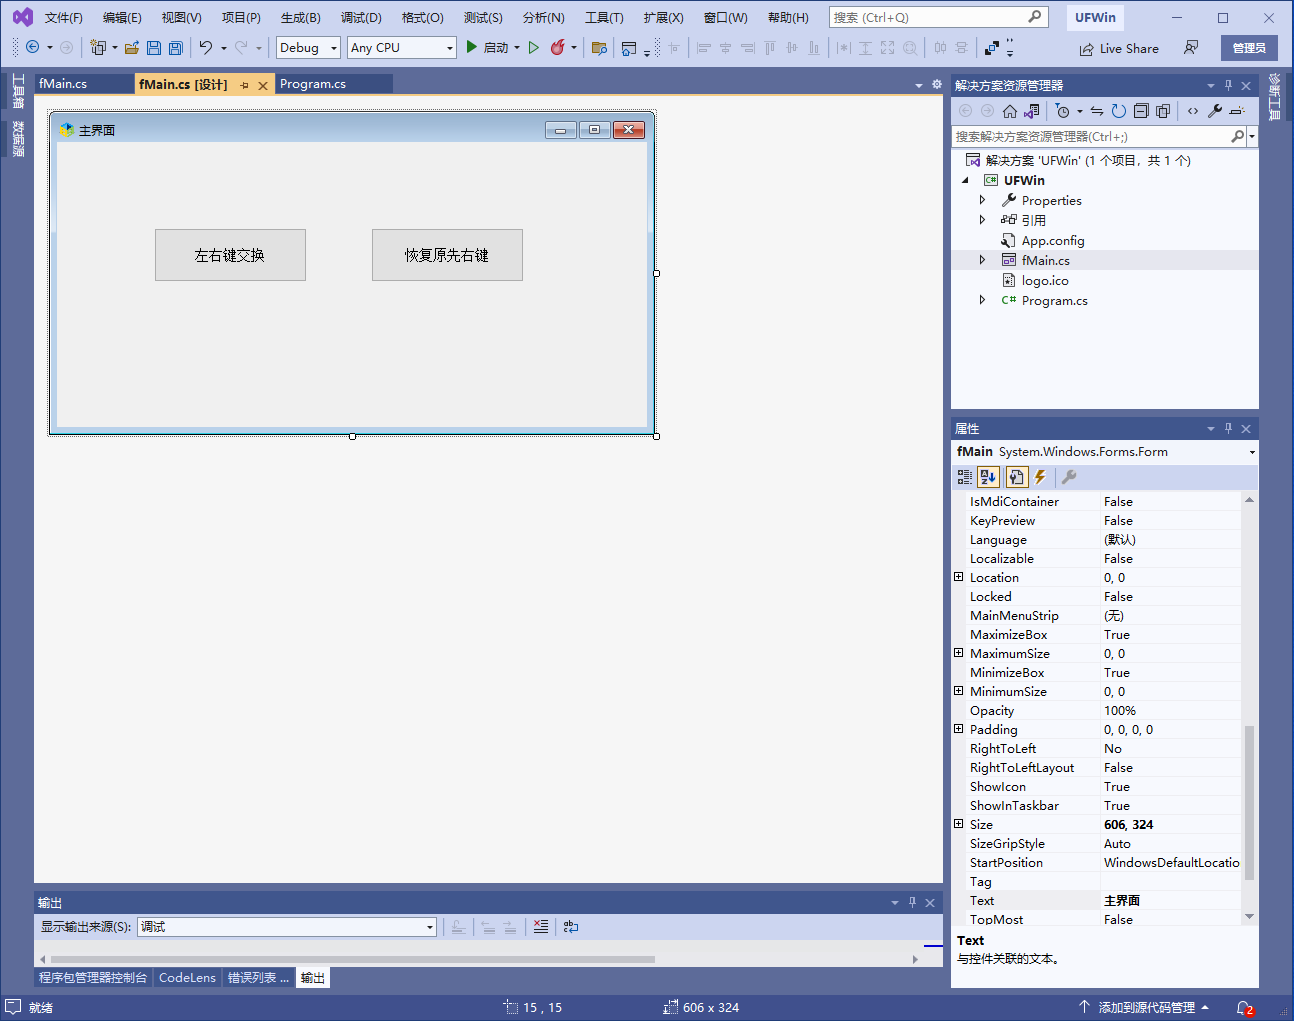Click the main search box (Ctrl+Q)
This screenshot has width=1294, height=1021.
[x=938, y=17]
